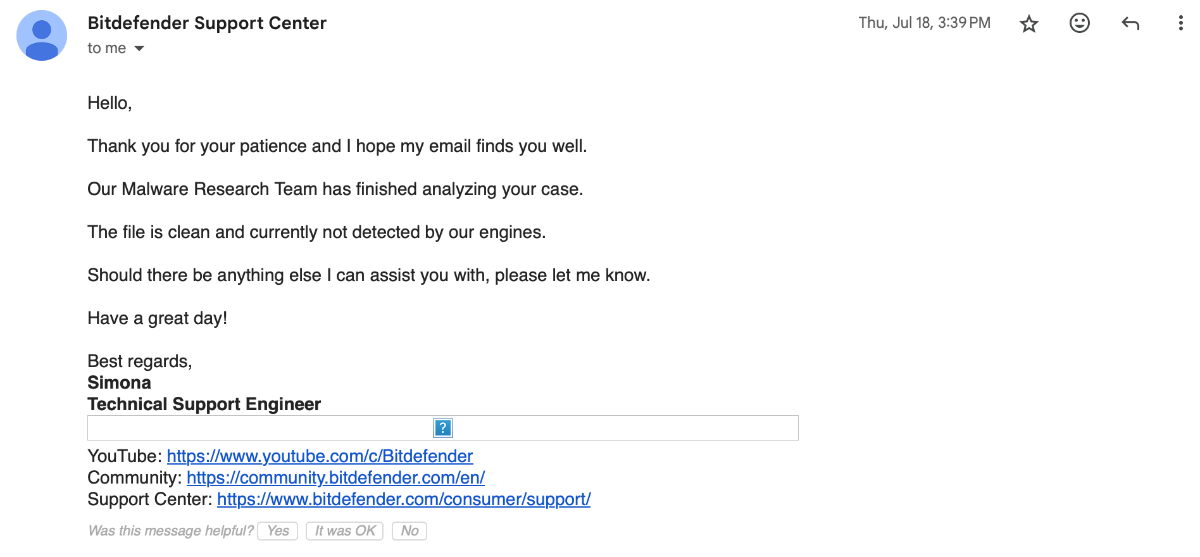Click the broken image placeholder icon
Screen dimensions: 1200x557
443,428
